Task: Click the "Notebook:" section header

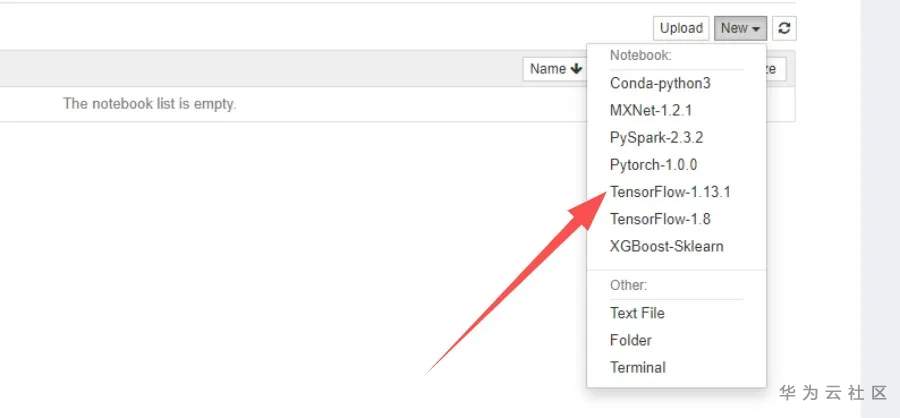Action: [640, 56]
